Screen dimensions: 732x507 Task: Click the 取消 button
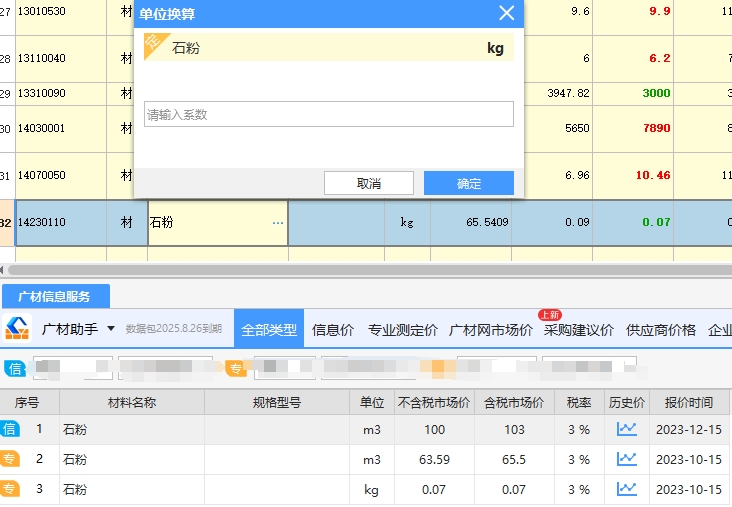click(369, 183)
